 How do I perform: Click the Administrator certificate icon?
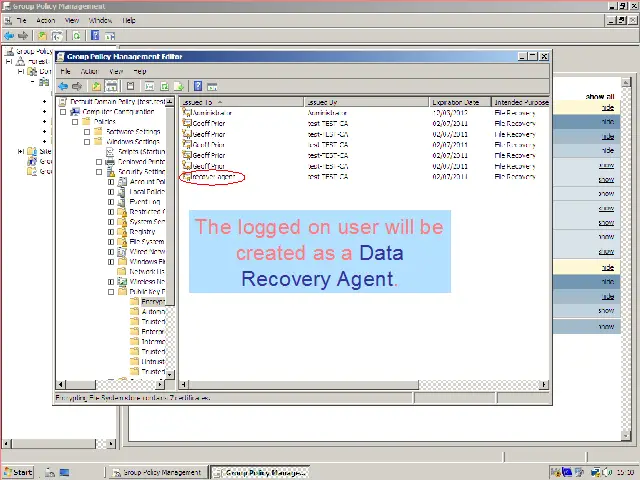(x=187, y=112)
